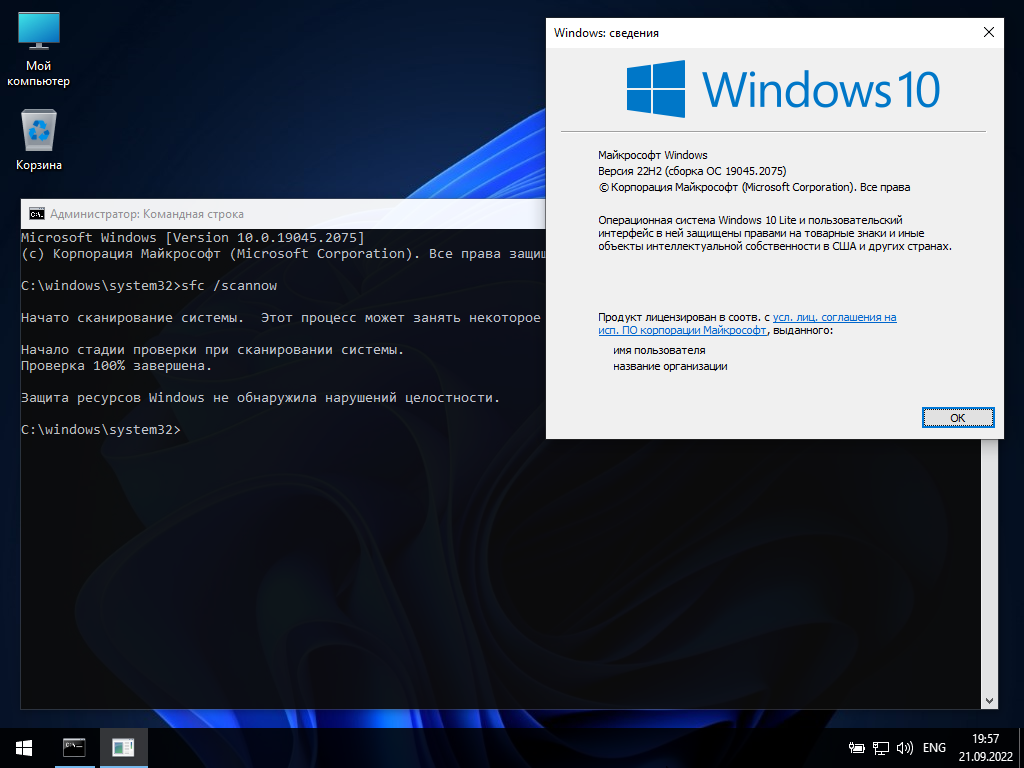This screenshot has width=1024, height=768.
Task: Switch to Command Prompt taskbar button
Action: click(x=74, y=747)
